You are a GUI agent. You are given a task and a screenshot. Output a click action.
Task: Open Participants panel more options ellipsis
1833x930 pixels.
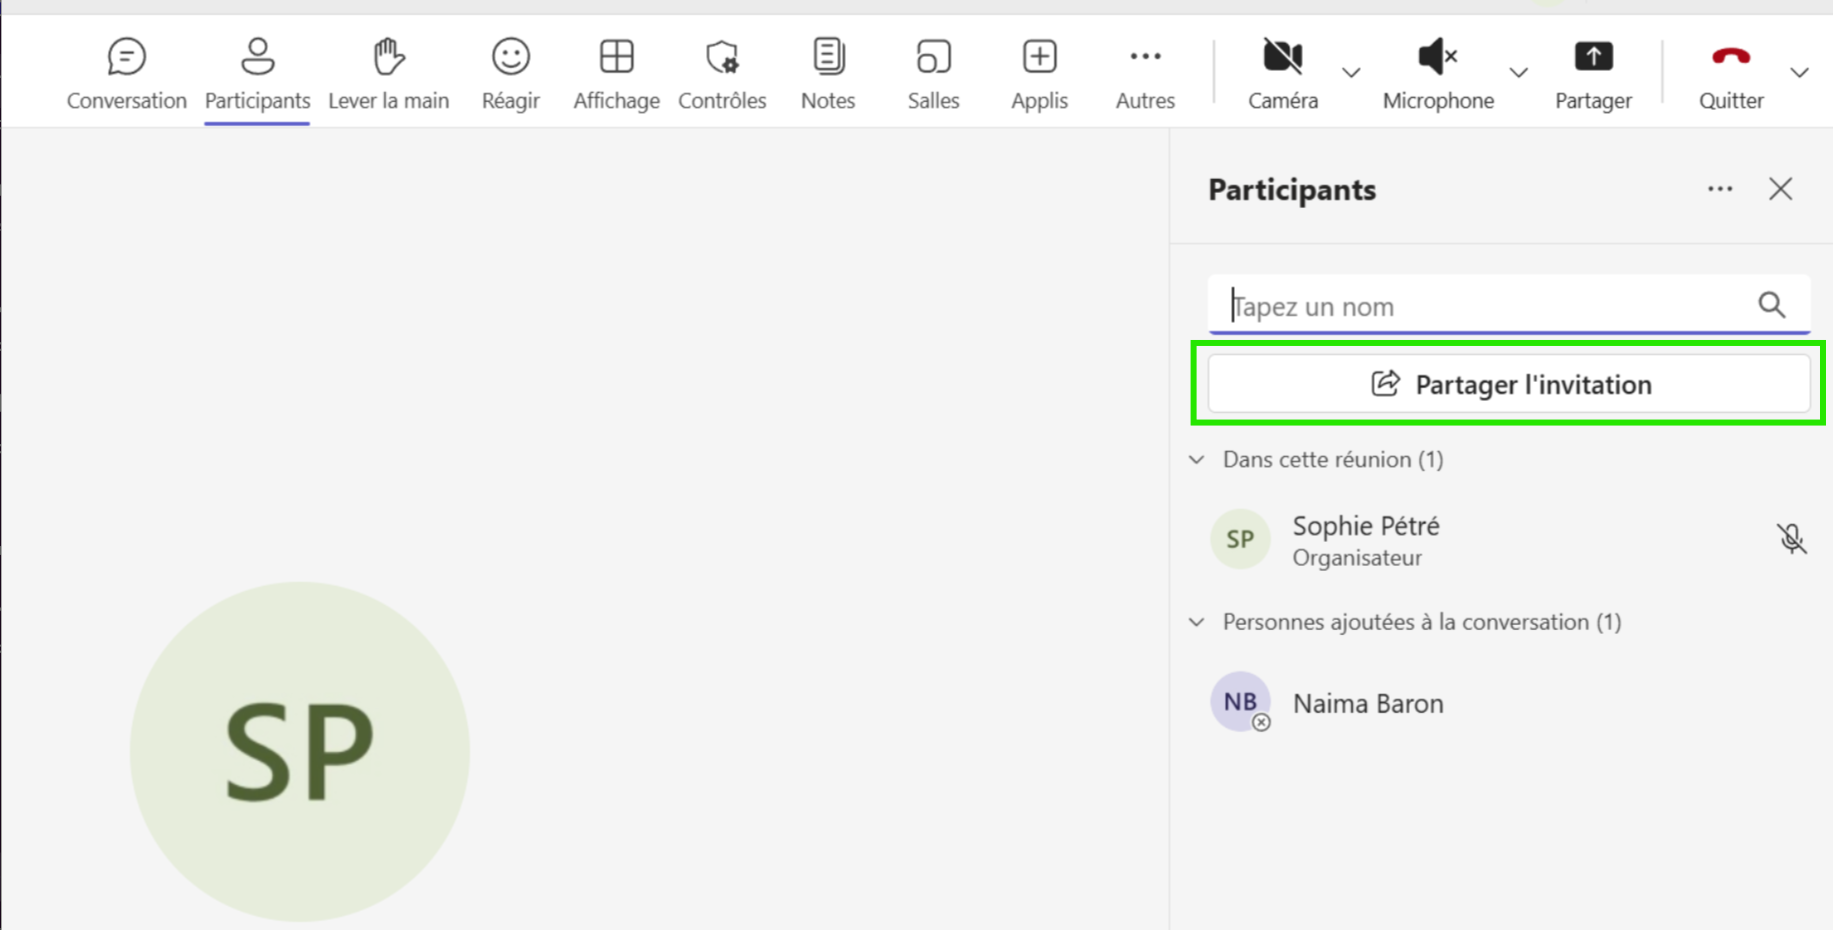point(1720,189)
